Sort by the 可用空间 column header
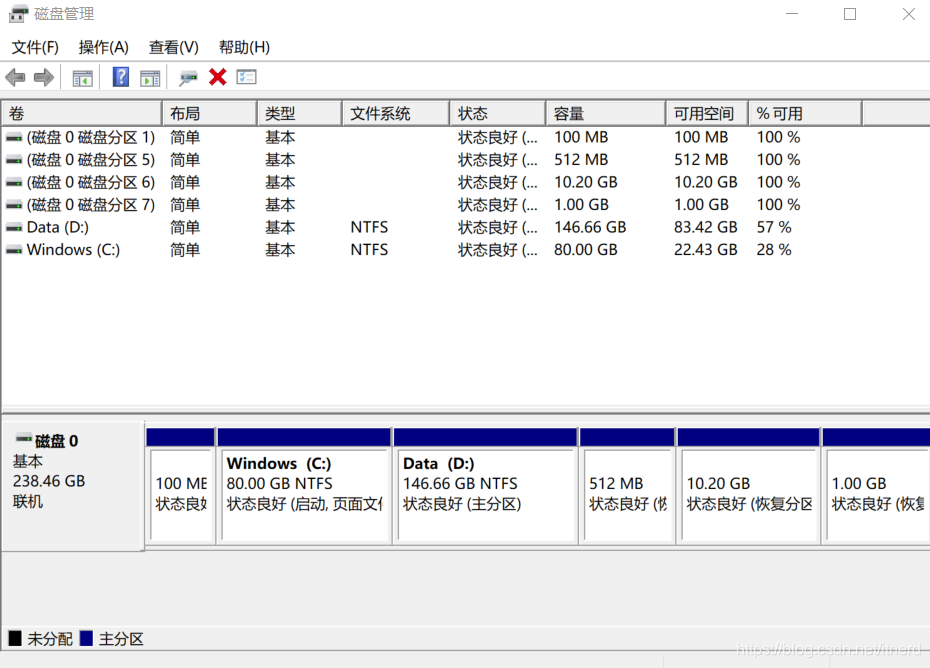Image resolution: width=930 pixels, height=668 pixels. click(x=707, y=113)
